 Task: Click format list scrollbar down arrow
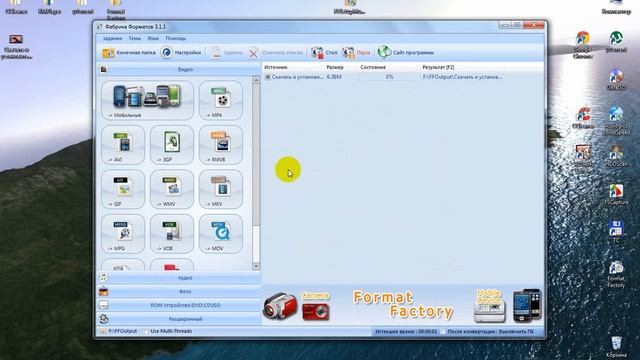click(256, 267)
